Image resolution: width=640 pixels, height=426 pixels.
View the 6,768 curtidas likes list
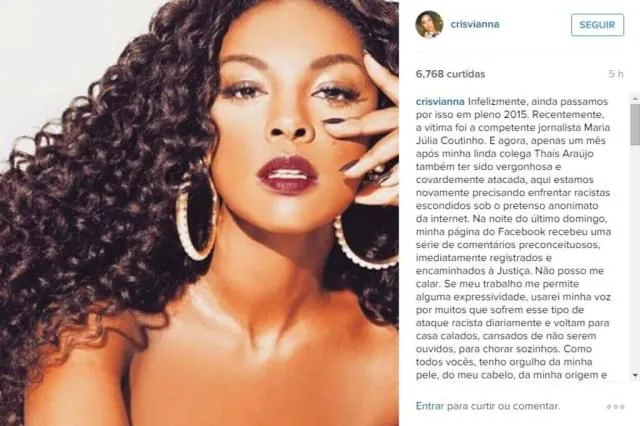click(450, 74)
